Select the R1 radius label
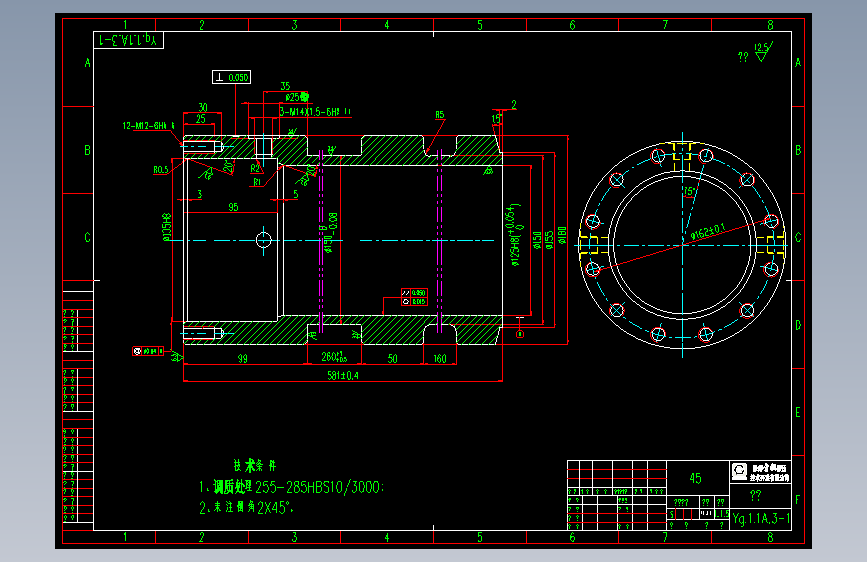The height and width of the screenshot is (562, 867). [257, 182]
